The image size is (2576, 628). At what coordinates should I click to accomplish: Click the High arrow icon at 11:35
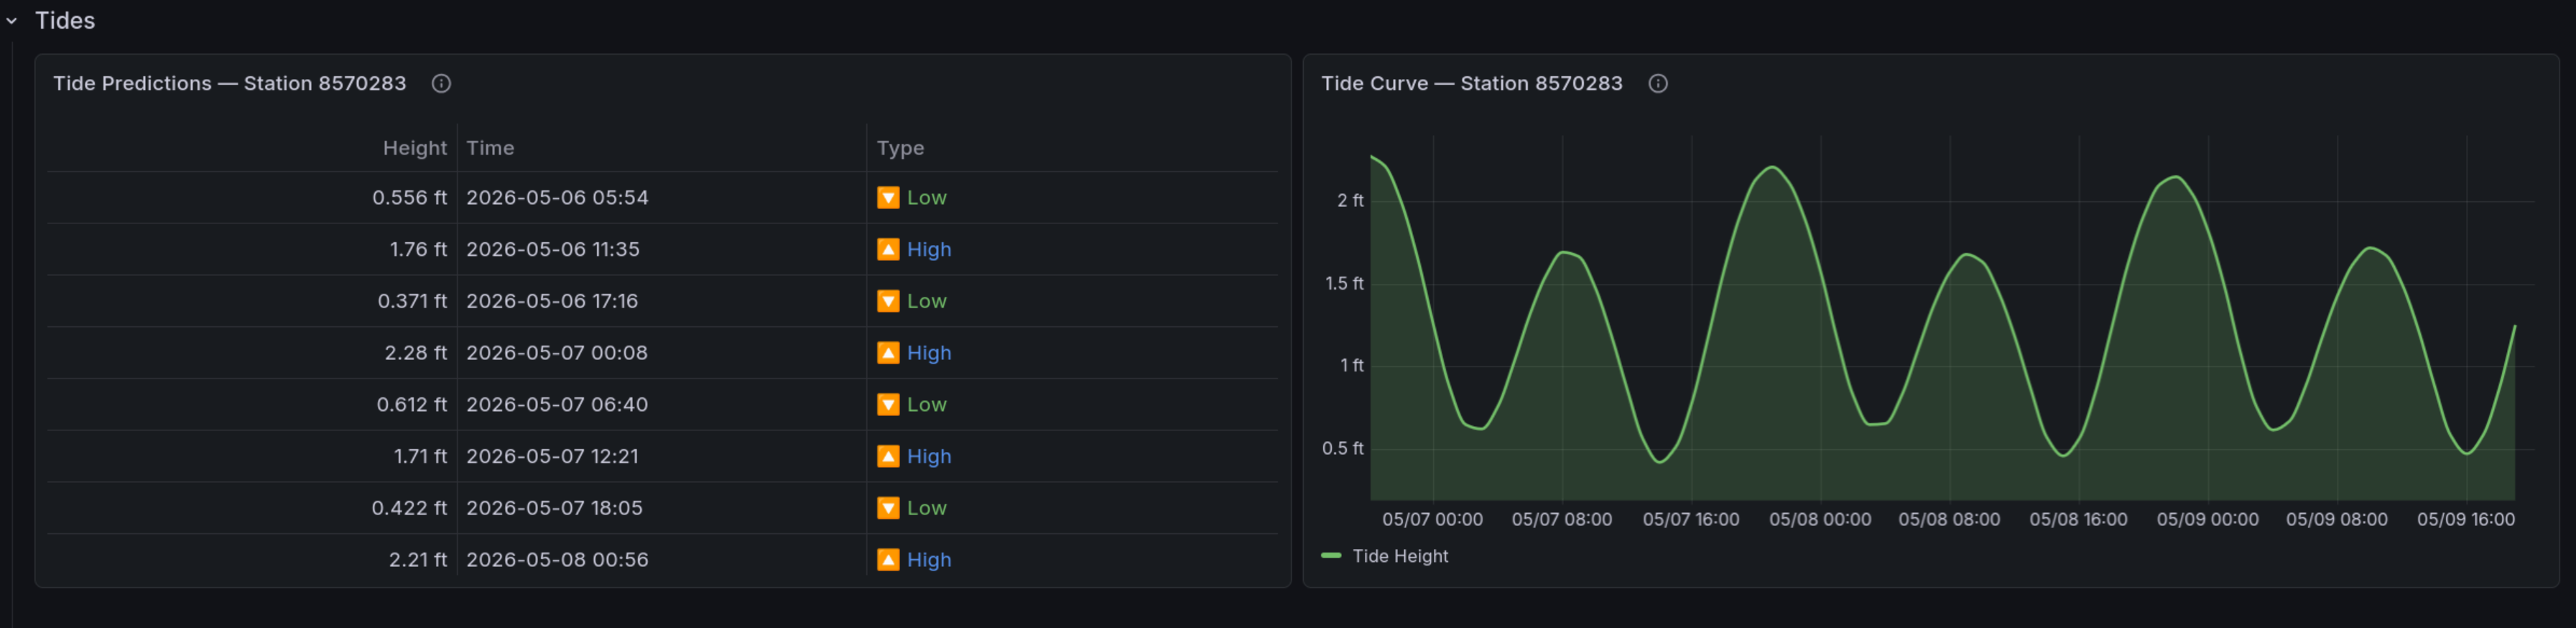(888, 250)
